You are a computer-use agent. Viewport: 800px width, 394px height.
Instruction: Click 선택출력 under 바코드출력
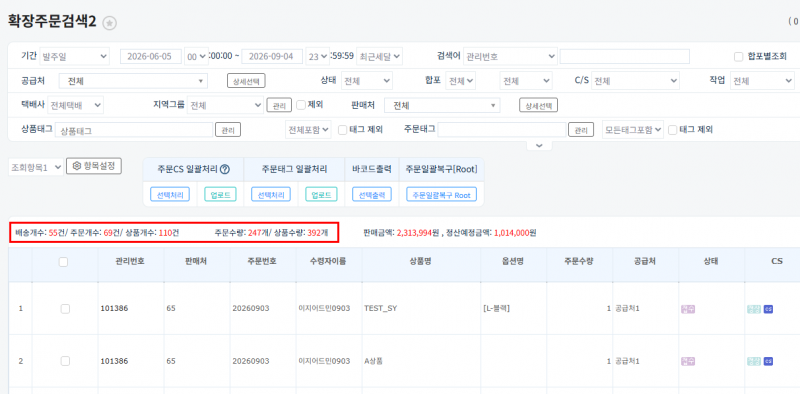pos(372,194)
